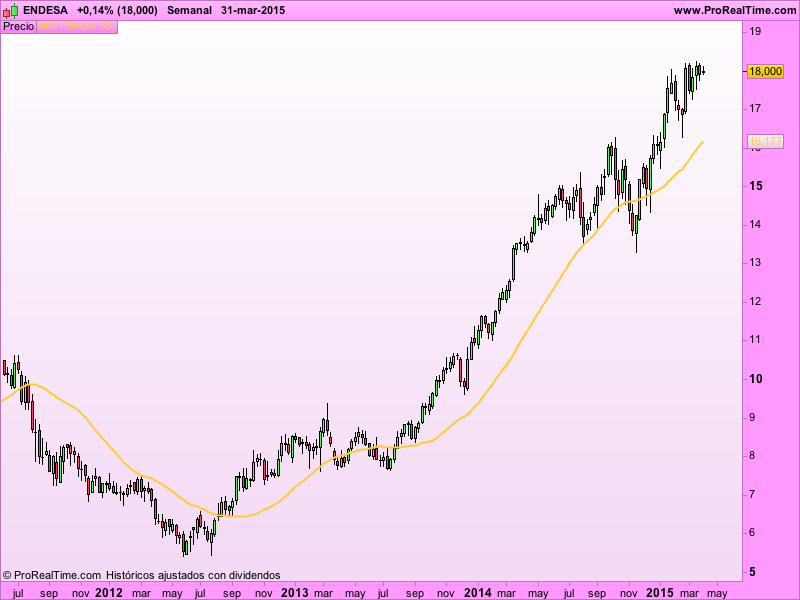Viewport: 800px width, 600px height.
Task: Click the 5 price axis label
Action: pos(753,572)
